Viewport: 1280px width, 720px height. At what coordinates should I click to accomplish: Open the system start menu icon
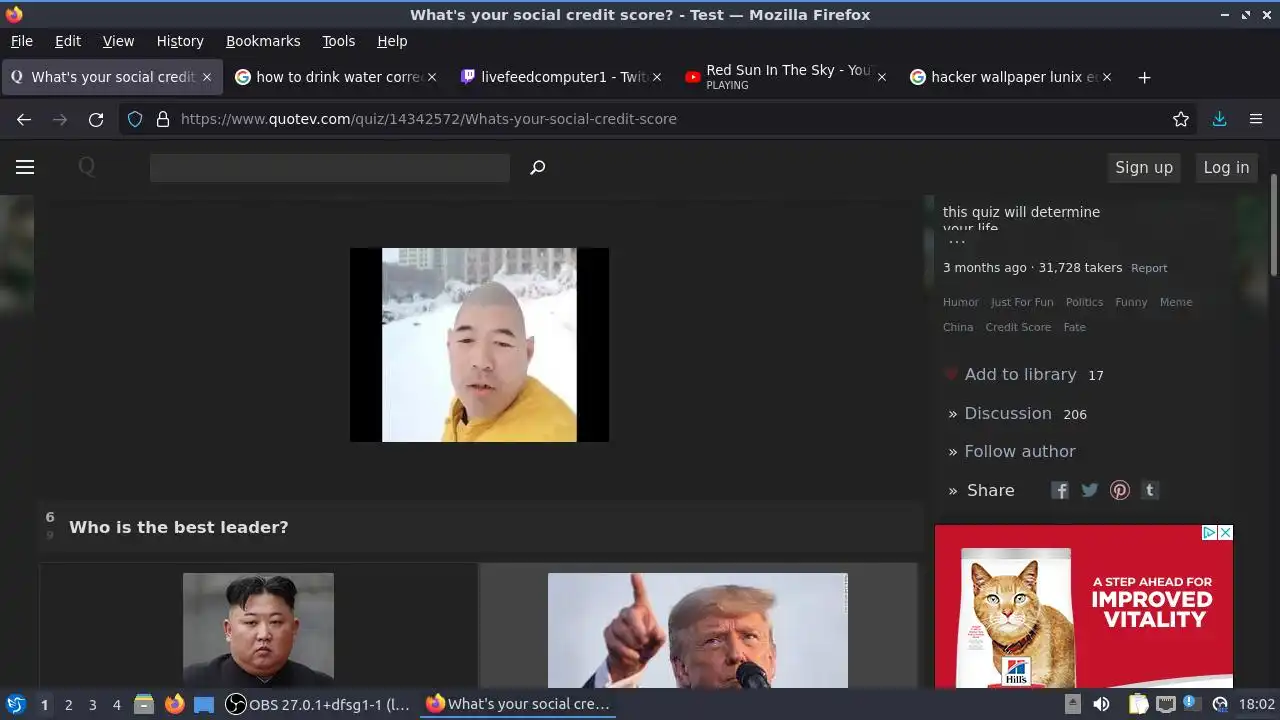(x=15, y=704)
